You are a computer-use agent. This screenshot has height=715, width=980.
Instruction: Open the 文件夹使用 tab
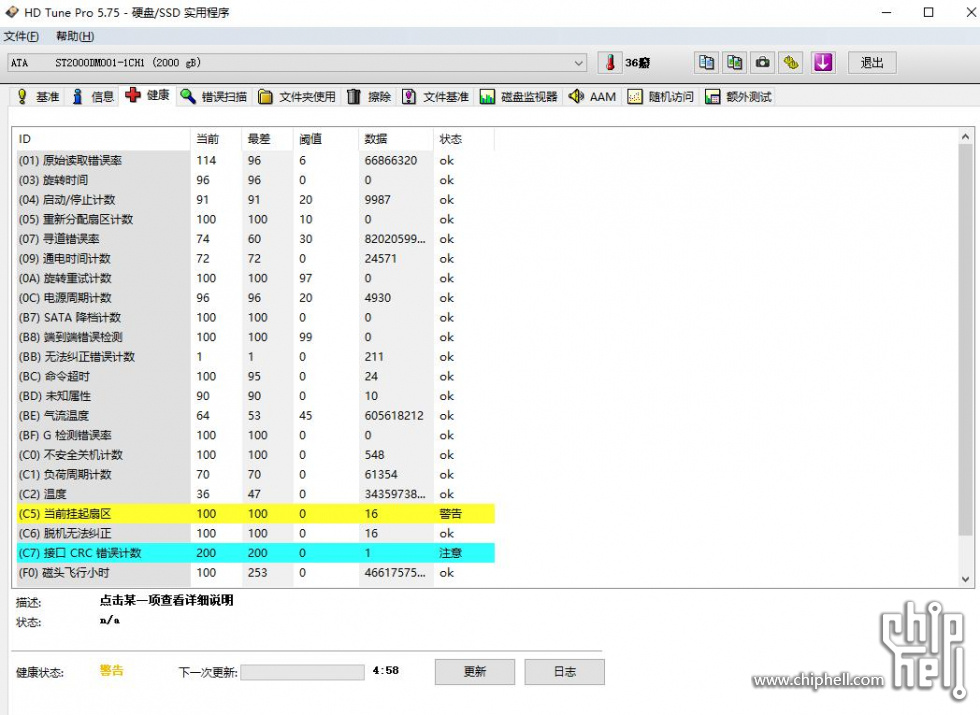coord(298,96)
